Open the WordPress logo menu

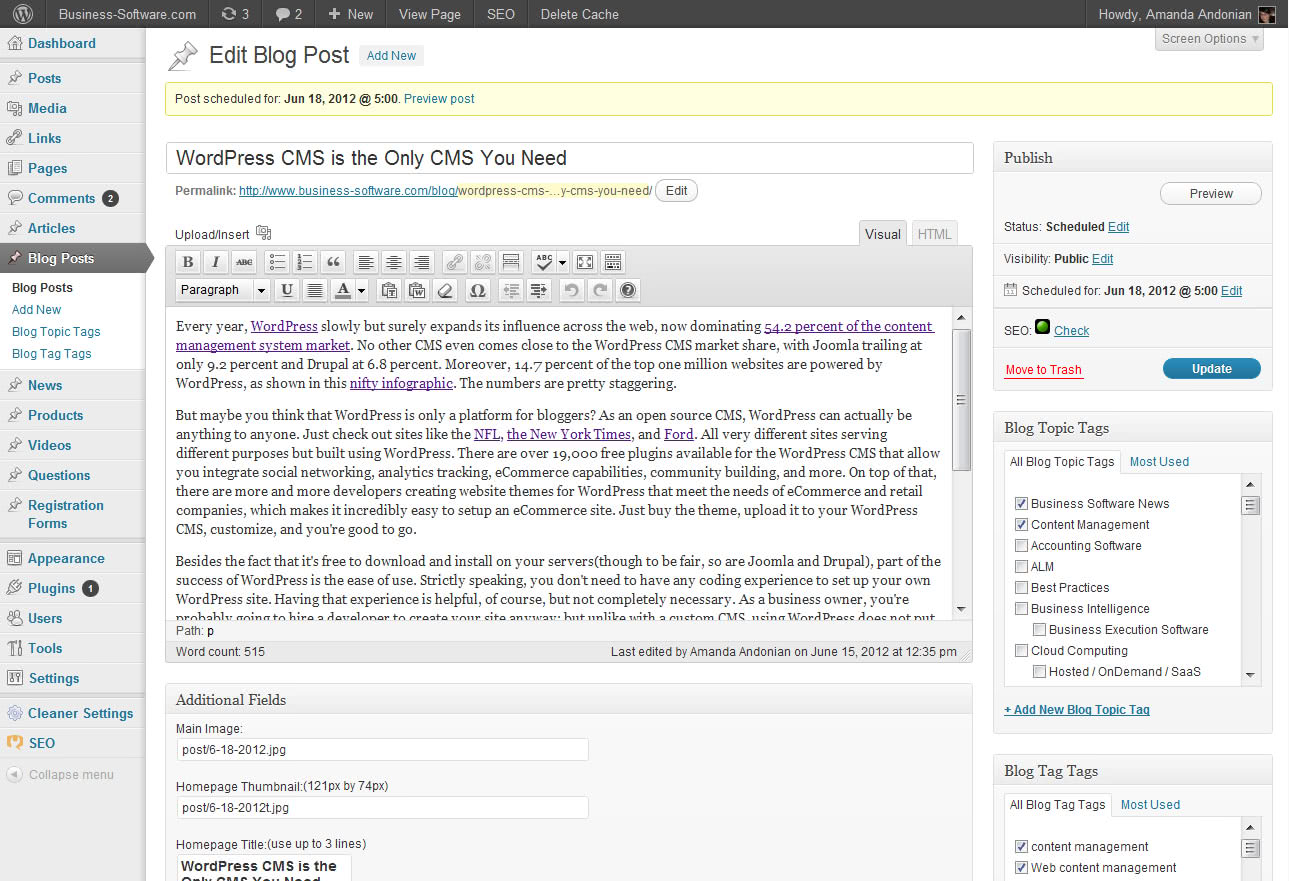[x=23, y=14]
